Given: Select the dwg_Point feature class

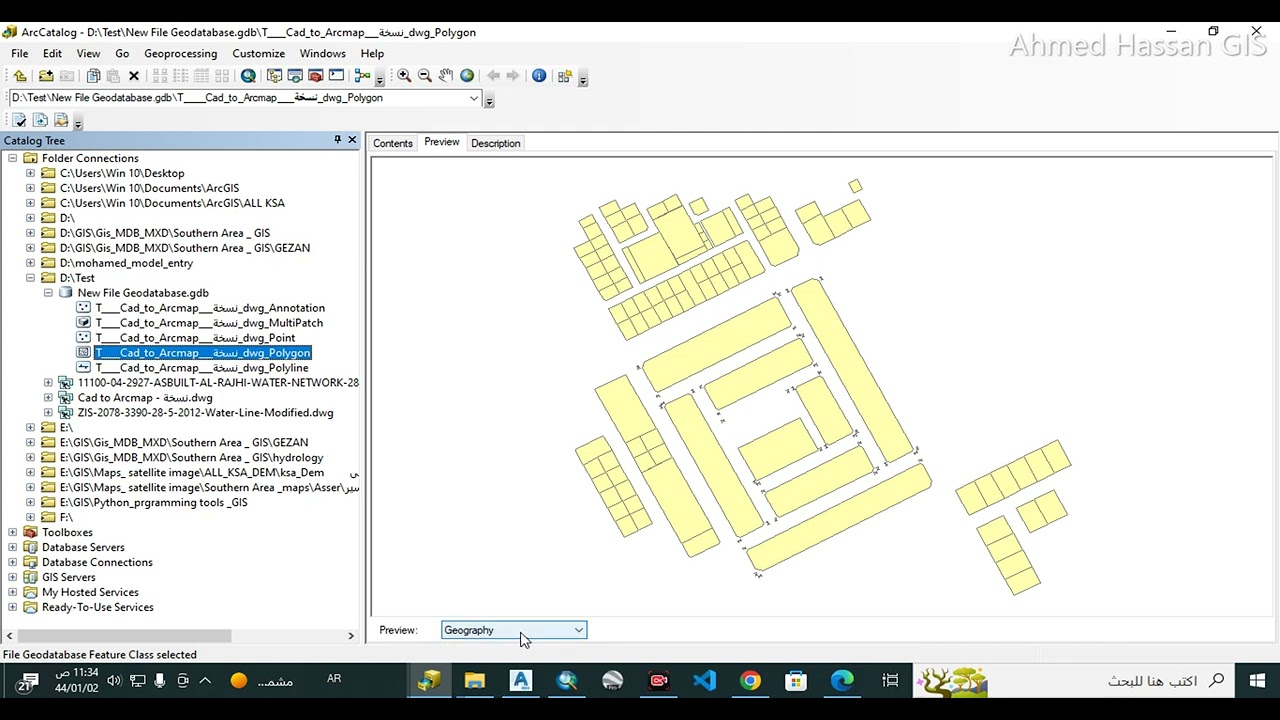Looking at the screenshot, I should [x=195, y=338].
